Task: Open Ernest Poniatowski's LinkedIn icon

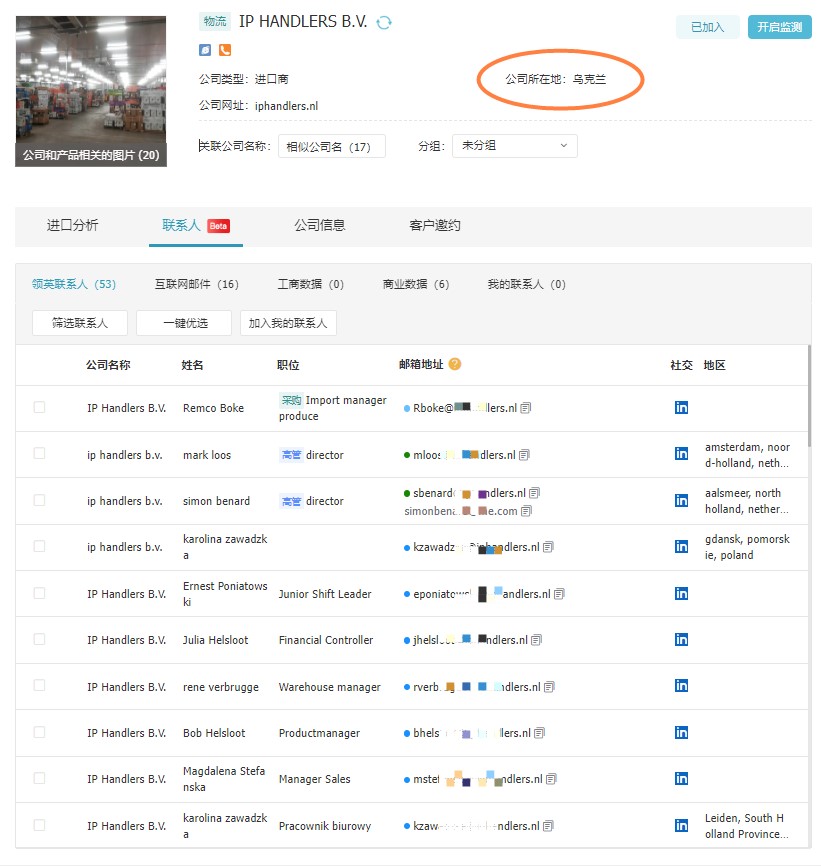Action: [x=681, y=593]
